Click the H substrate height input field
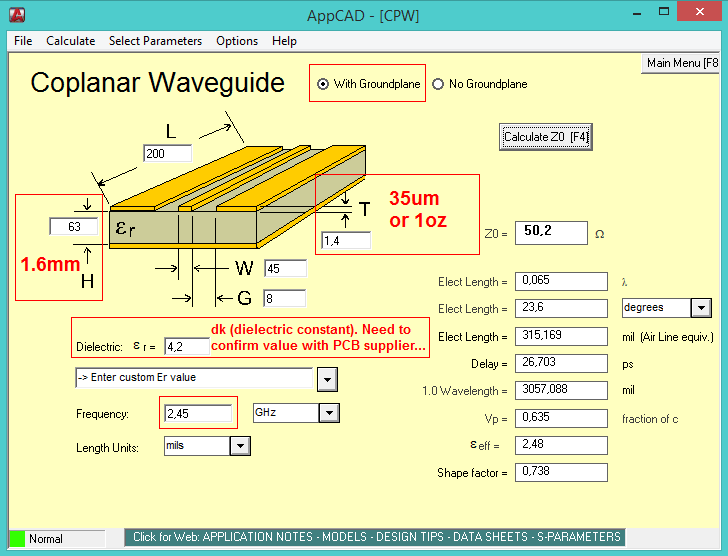The height and width of the screenshot is (556, 728). tap(74, 226)
